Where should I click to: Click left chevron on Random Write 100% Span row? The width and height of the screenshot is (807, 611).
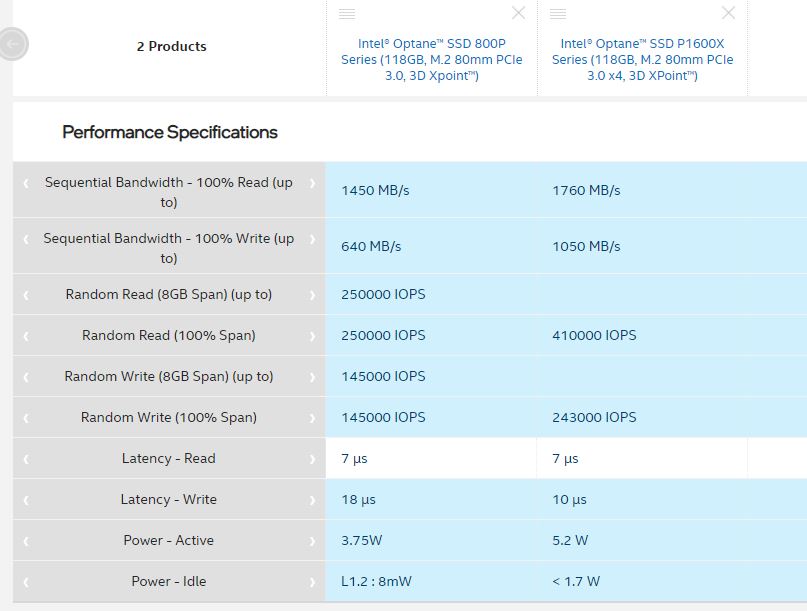coord(26,418)
